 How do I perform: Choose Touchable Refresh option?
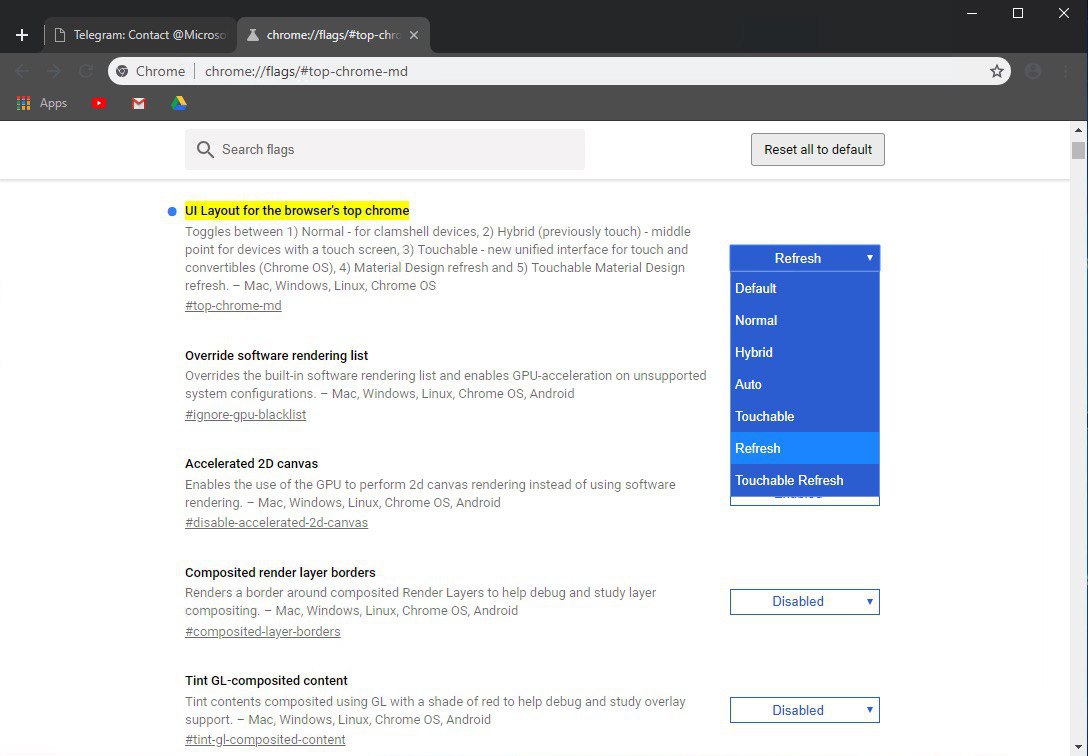point(805,480)
